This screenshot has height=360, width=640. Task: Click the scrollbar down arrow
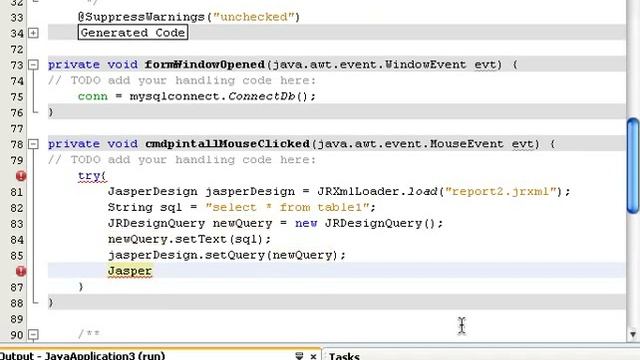click(633, 335)
